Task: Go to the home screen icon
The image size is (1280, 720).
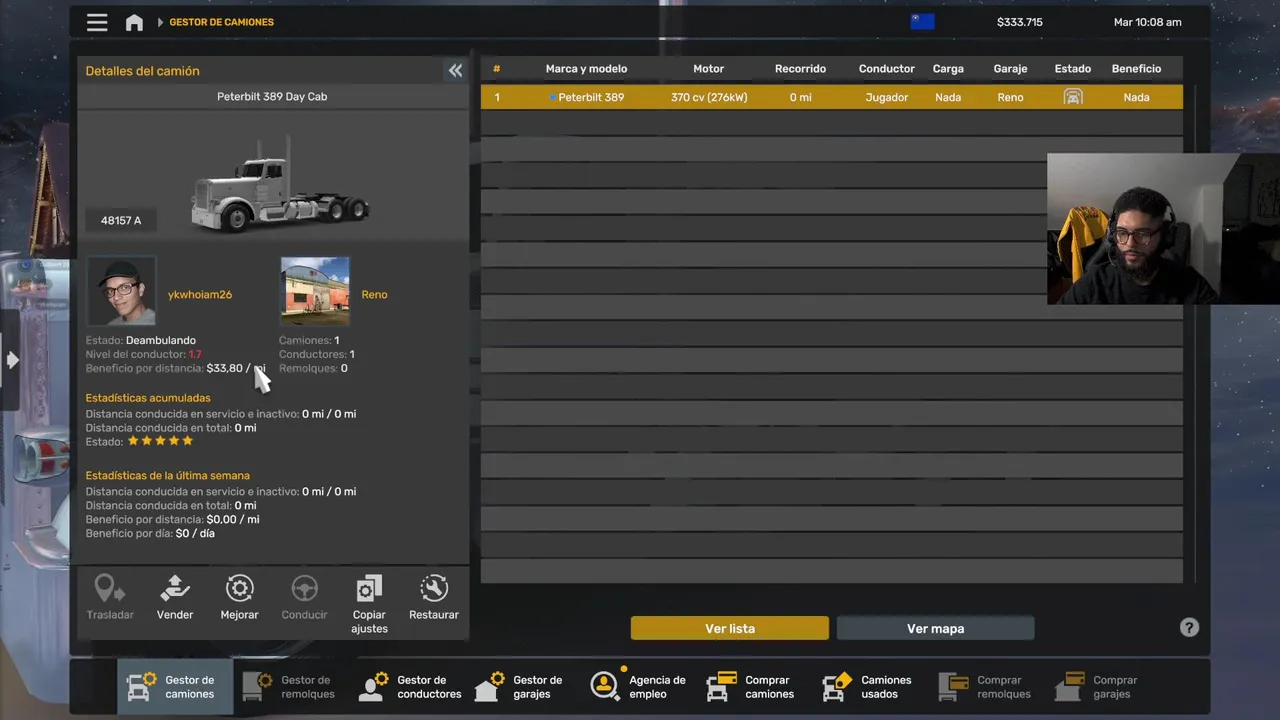Action: pyautogui.click(x=134, y=22)
